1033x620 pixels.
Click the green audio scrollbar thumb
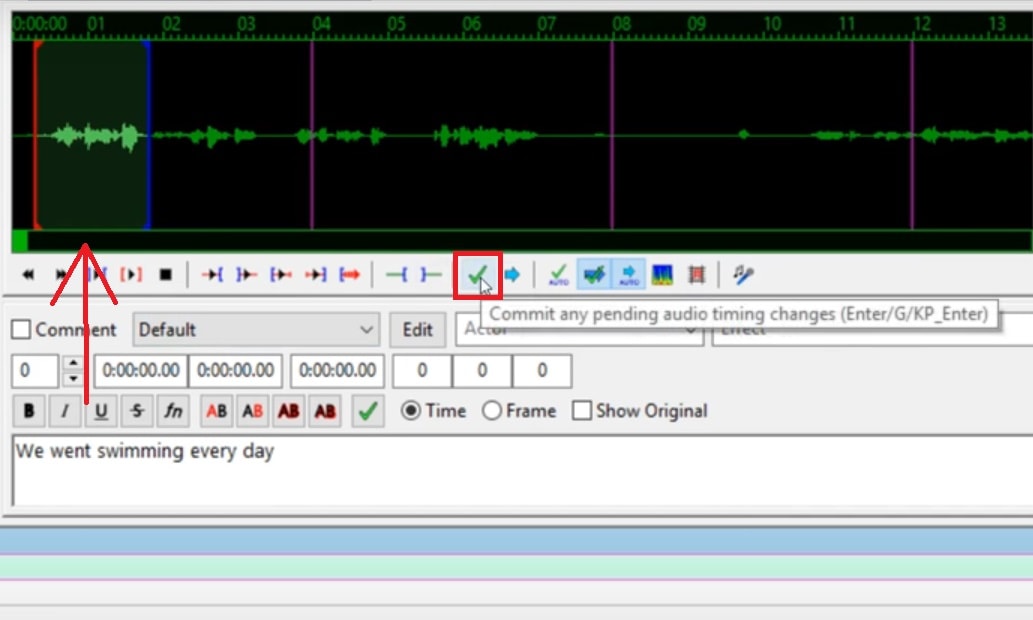20,241
